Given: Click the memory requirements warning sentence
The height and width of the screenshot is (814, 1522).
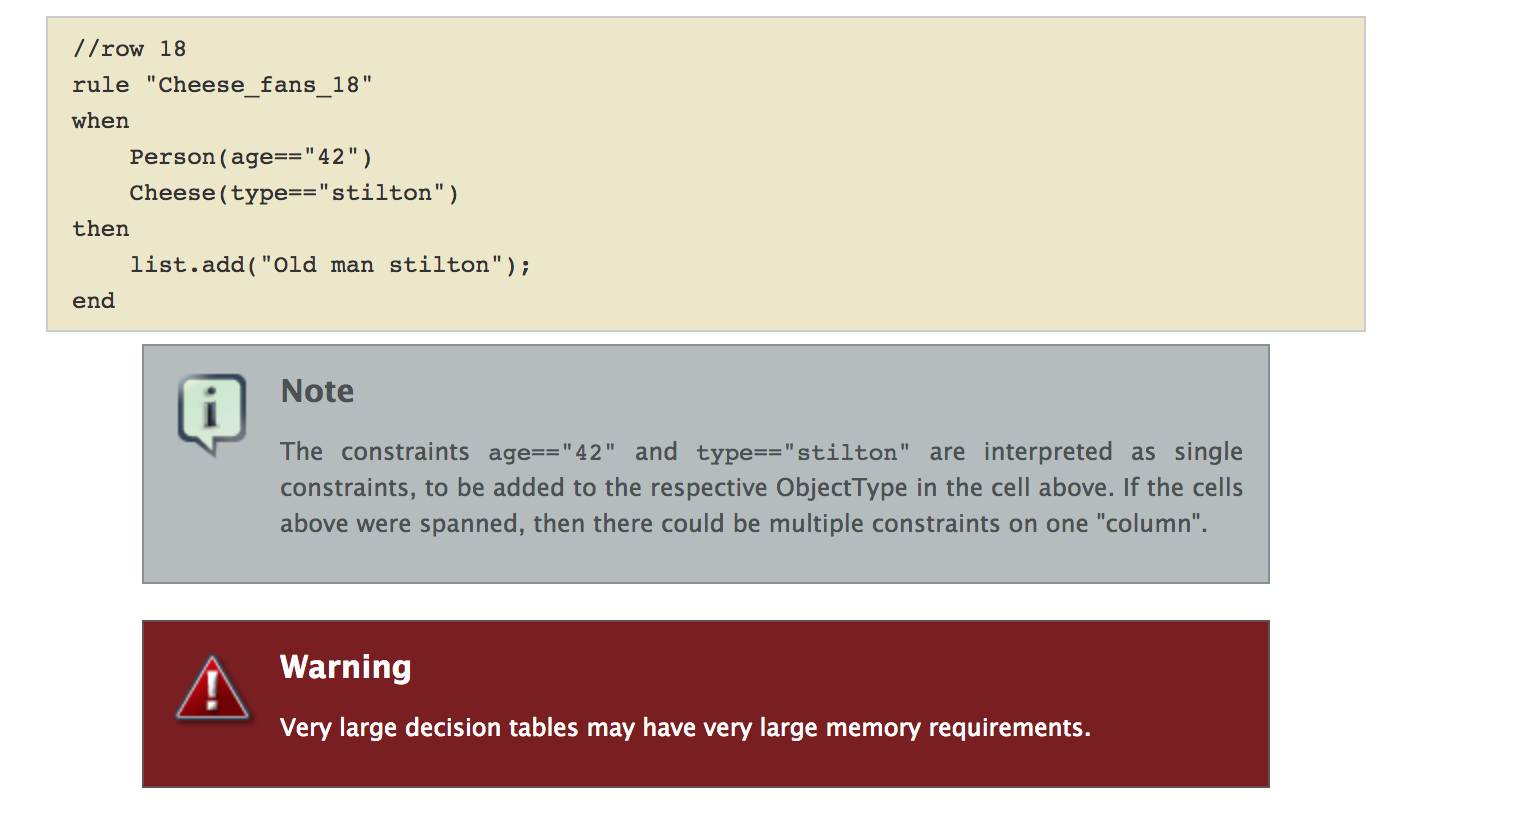Looking at the screenshot, I should click(685, 728).
